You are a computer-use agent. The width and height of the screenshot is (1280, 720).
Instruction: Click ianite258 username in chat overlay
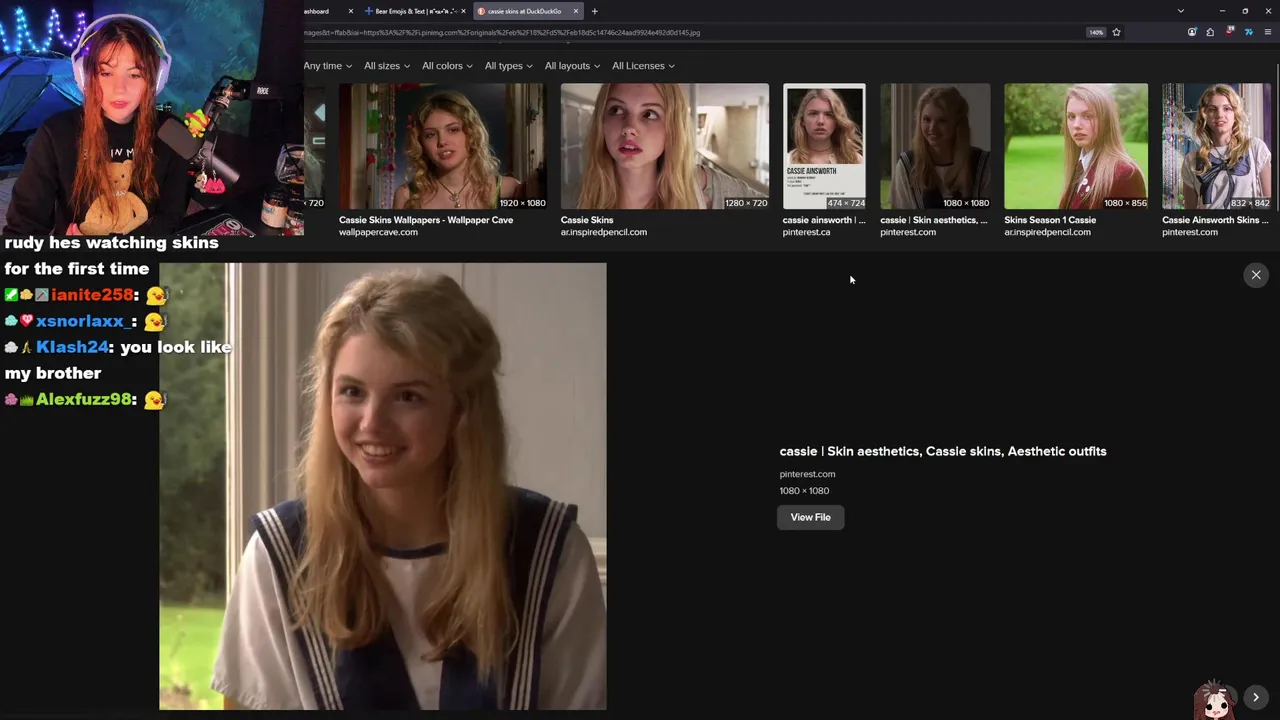click(x=92, y=295)
